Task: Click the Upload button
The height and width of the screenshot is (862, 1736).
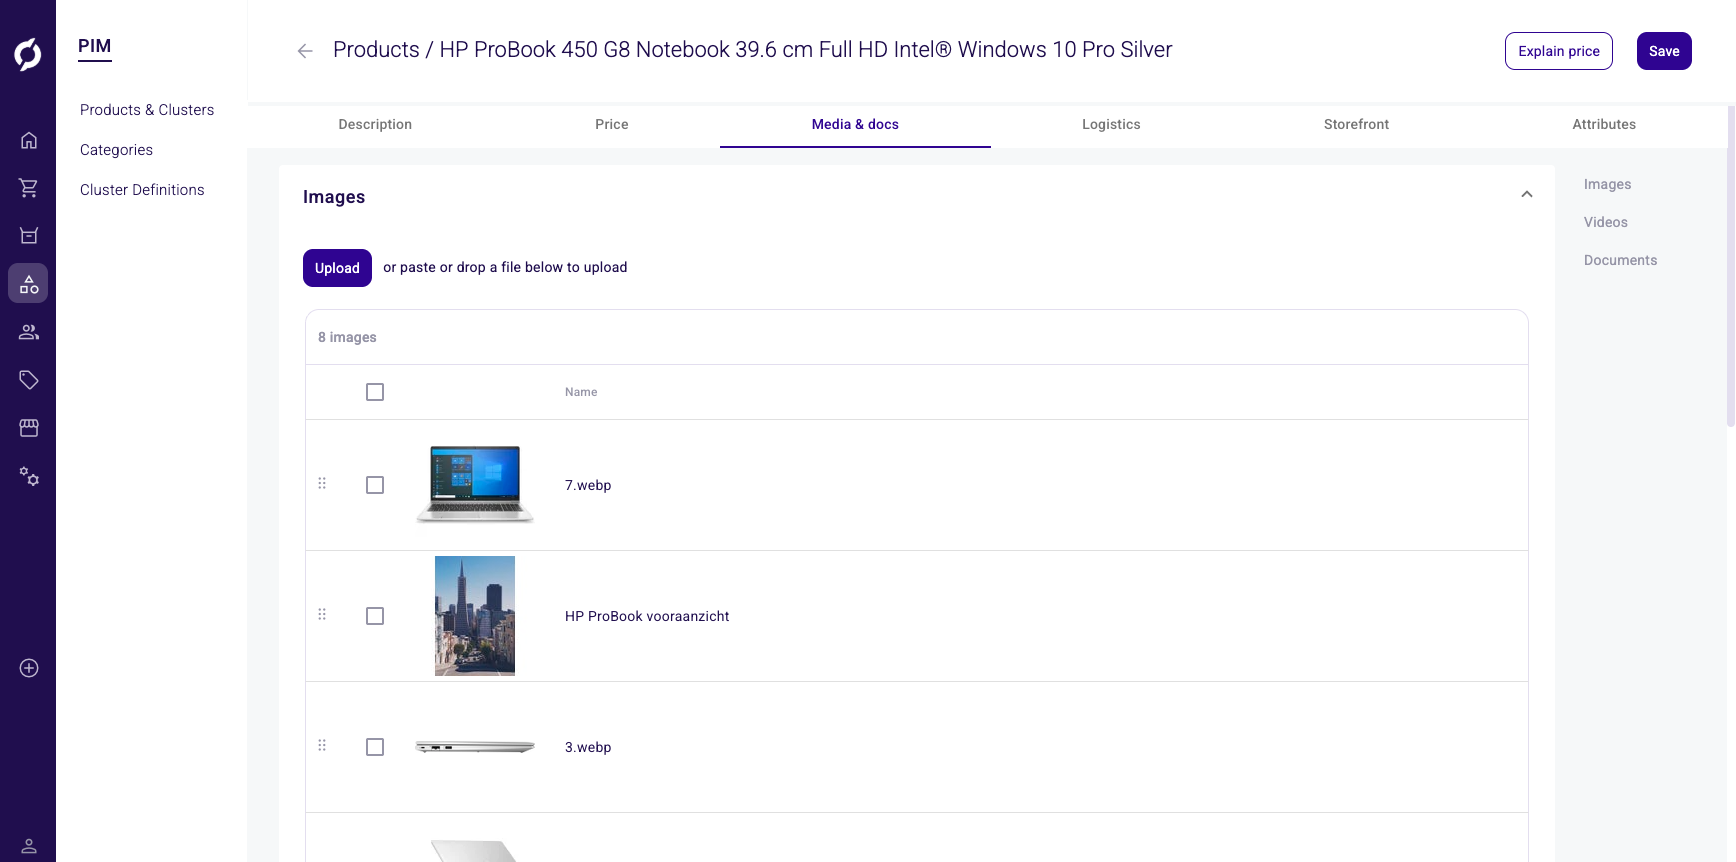Action: [x=337, y=268]
